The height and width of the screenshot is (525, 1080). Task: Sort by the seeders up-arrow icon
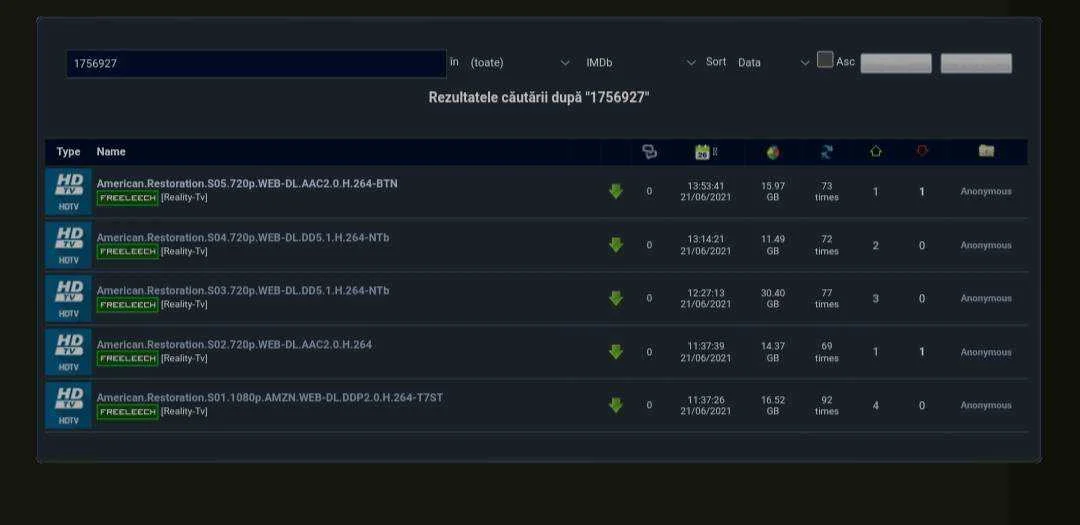[875, 152]
